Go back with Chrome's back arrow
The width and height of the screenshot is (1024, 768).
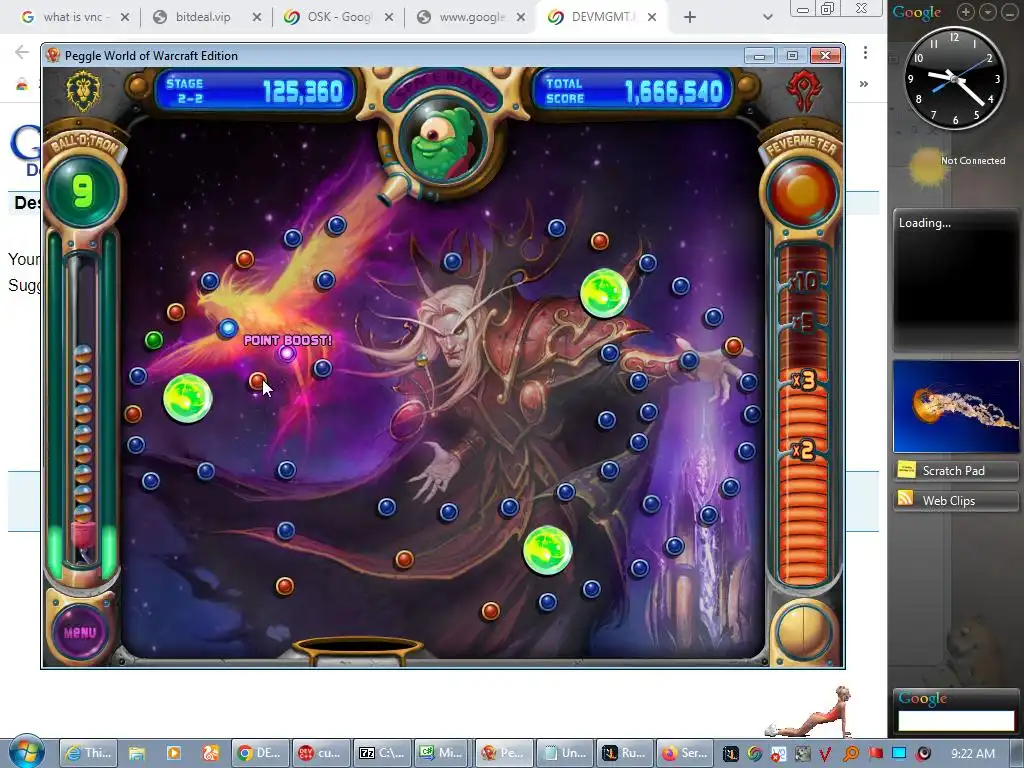coord(22,52)
